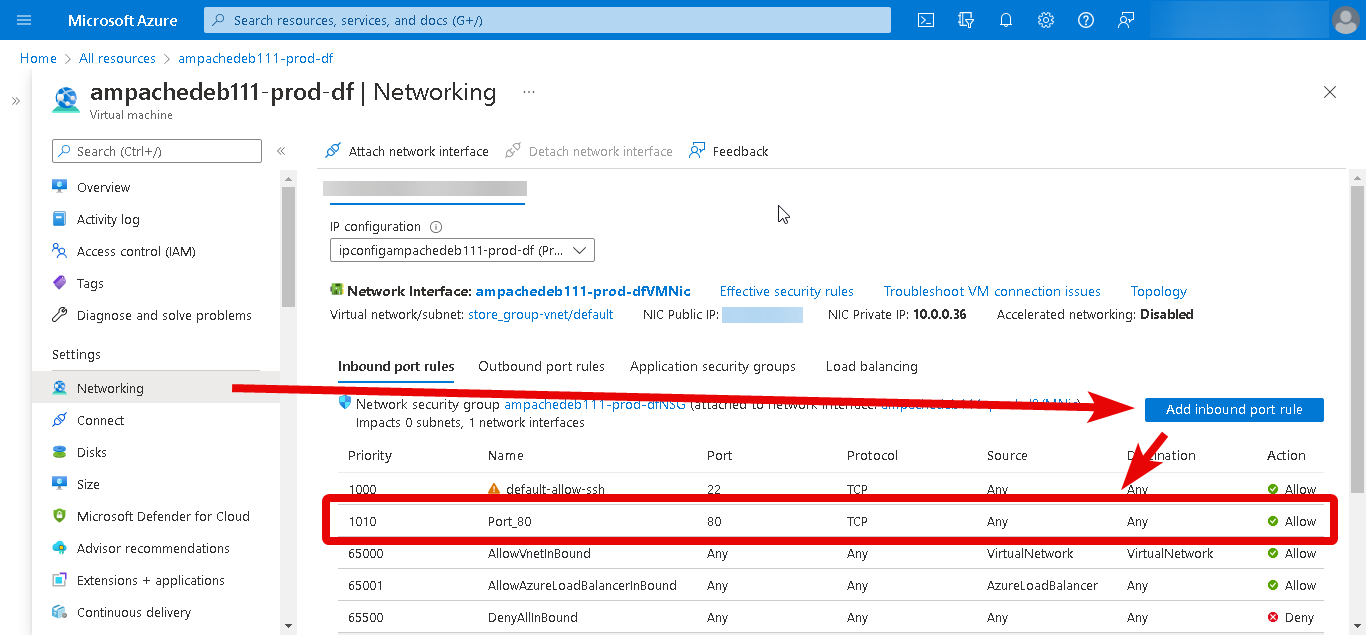Image resolution: width=1366 pixels, height=635 pixels.
Task: Click the Feedback toolbar button
Action: tap(729, 151)
